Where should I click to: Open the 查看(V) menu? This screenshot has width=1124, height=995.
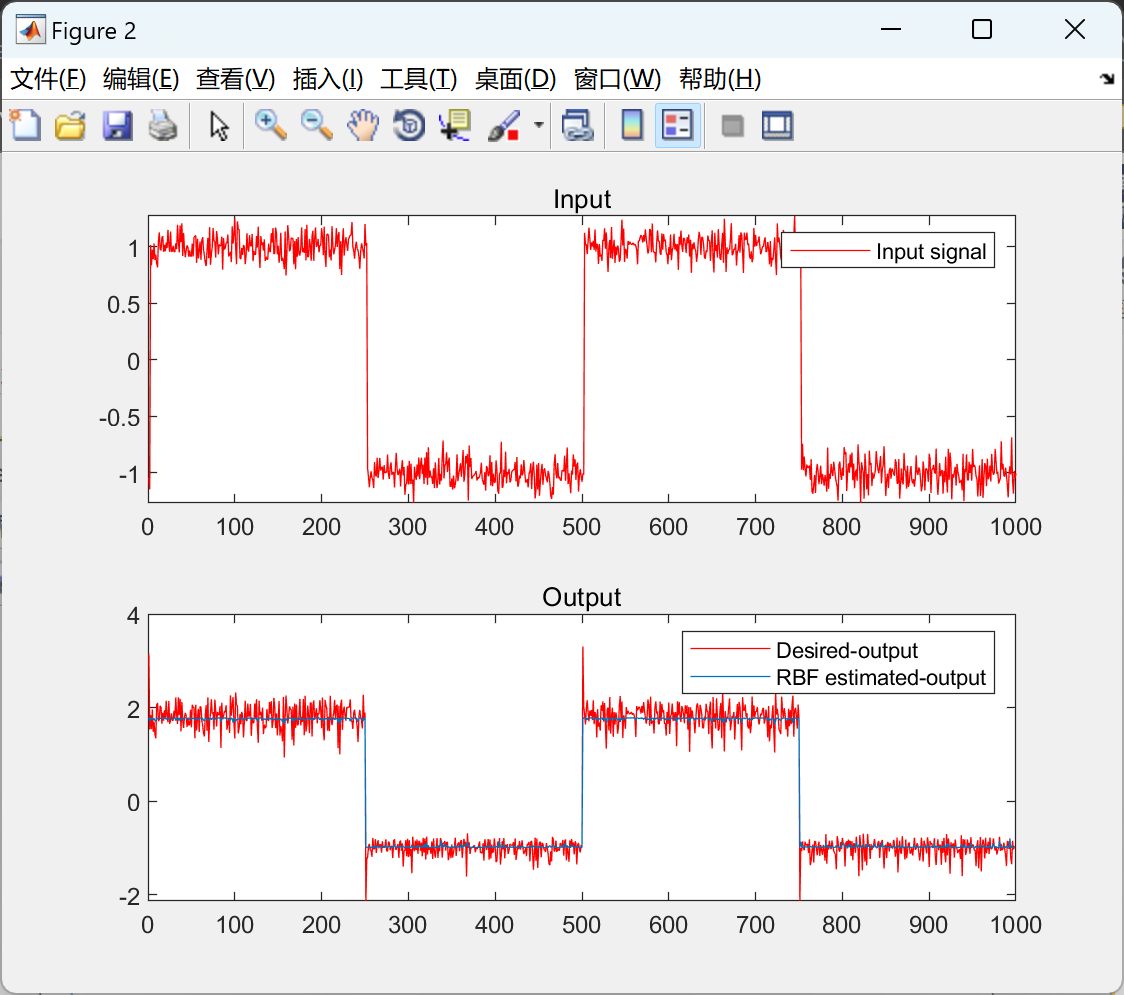pyautogui.click(x=235, y=79)
